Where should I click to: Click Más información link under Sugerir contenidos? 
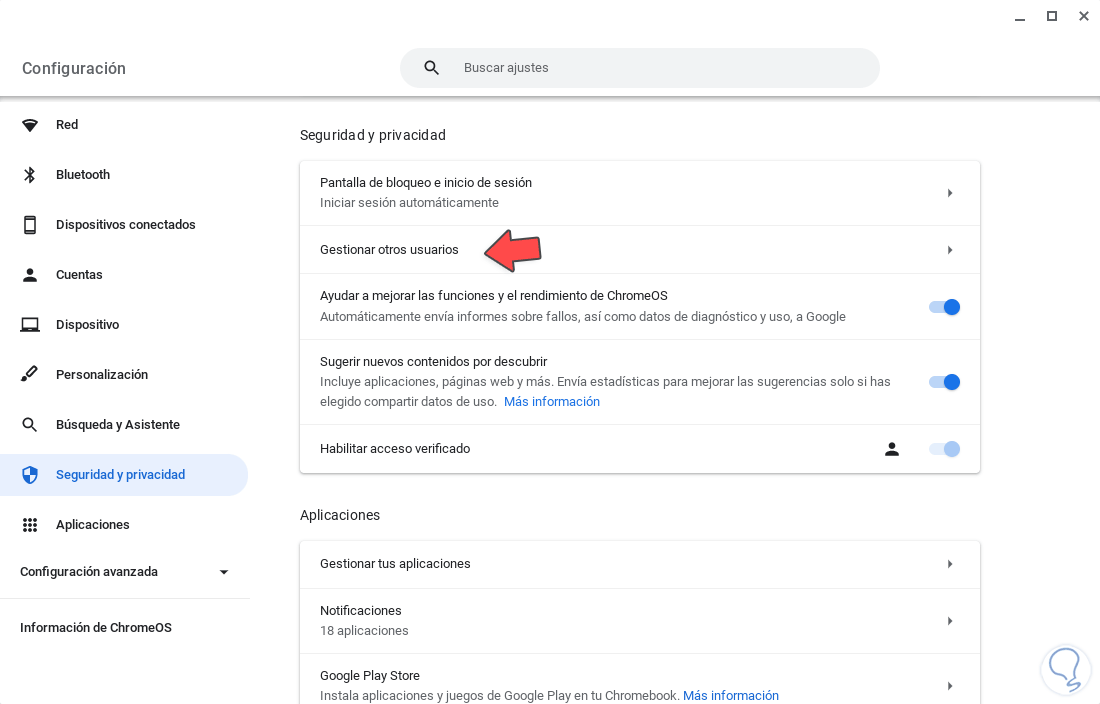[x=552, y=402]
